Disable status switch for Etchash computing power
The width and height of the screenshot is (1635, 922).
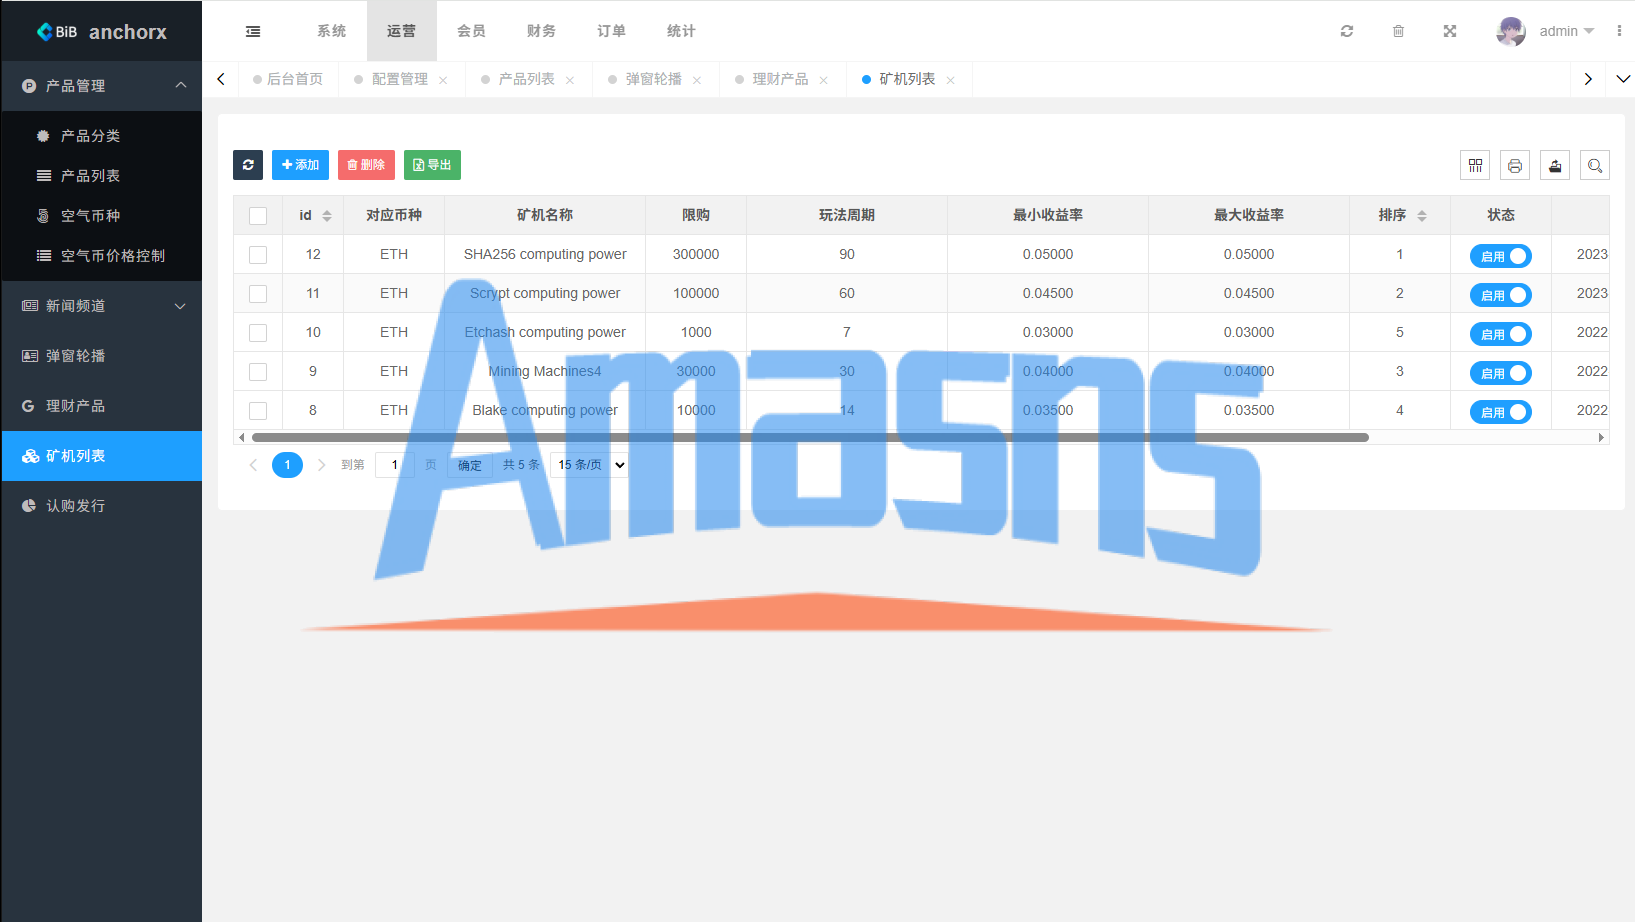point(1500,334)
